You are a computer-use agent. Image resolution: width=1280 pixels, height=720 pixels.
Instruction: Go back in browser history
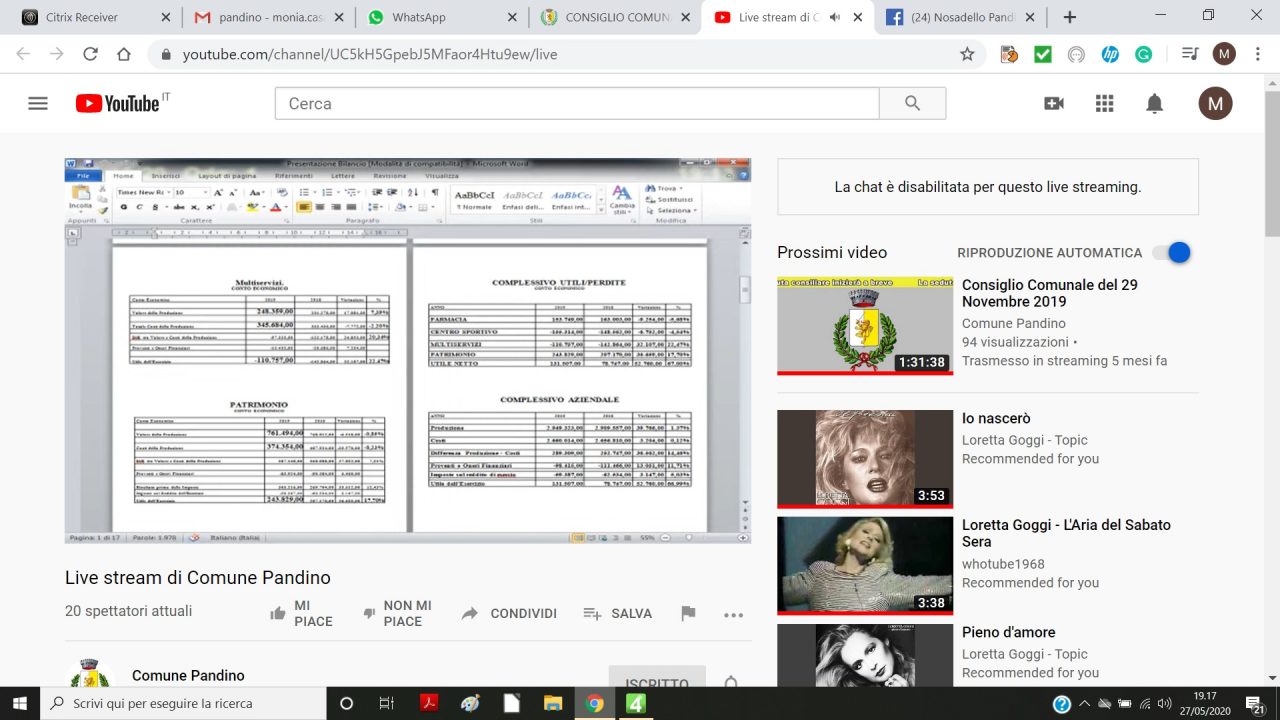(23, 55)
